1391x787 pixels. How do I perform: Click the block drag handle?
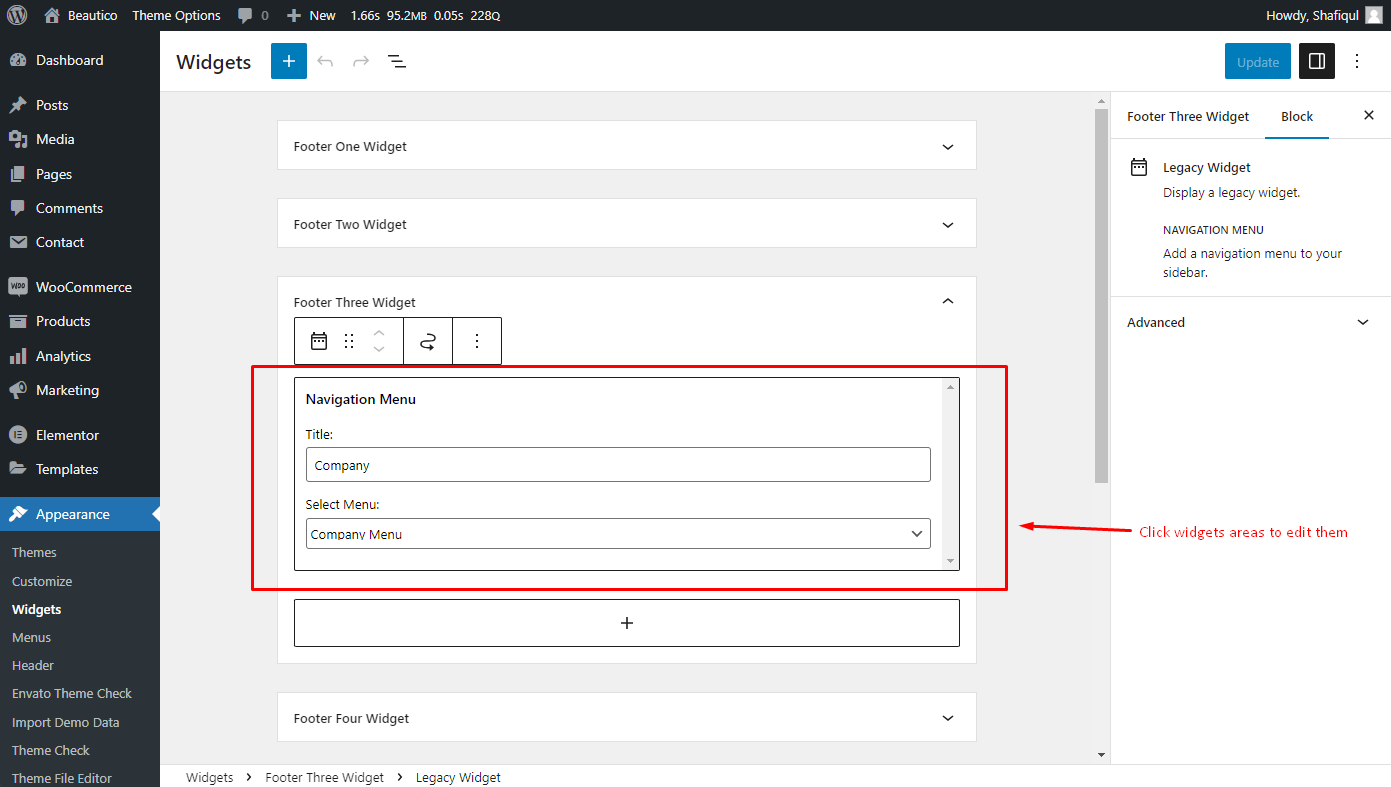349,341
